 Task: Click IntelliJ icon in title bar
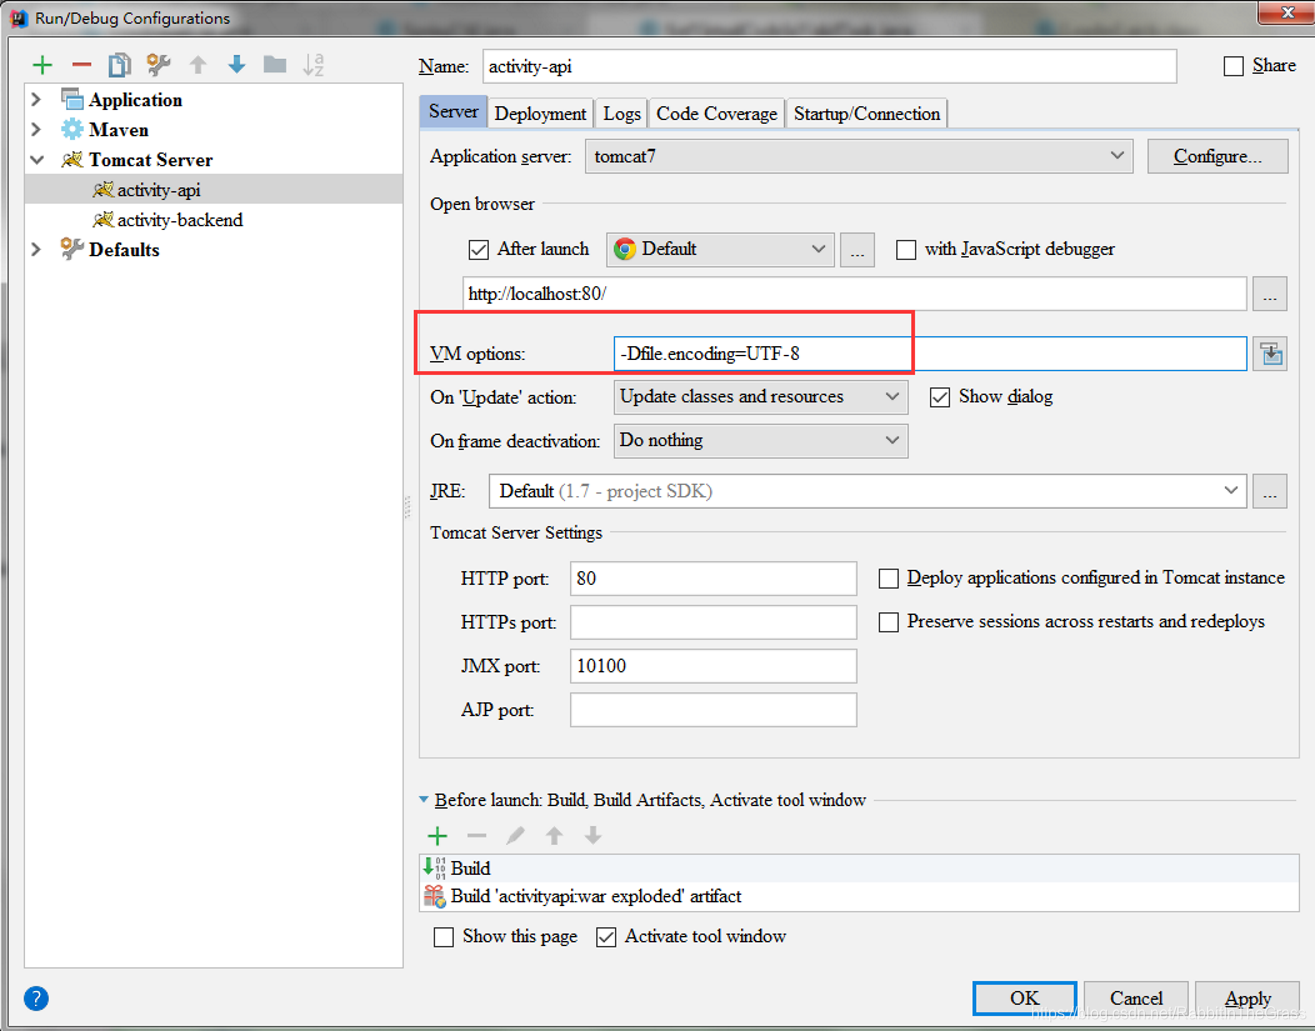18,18
